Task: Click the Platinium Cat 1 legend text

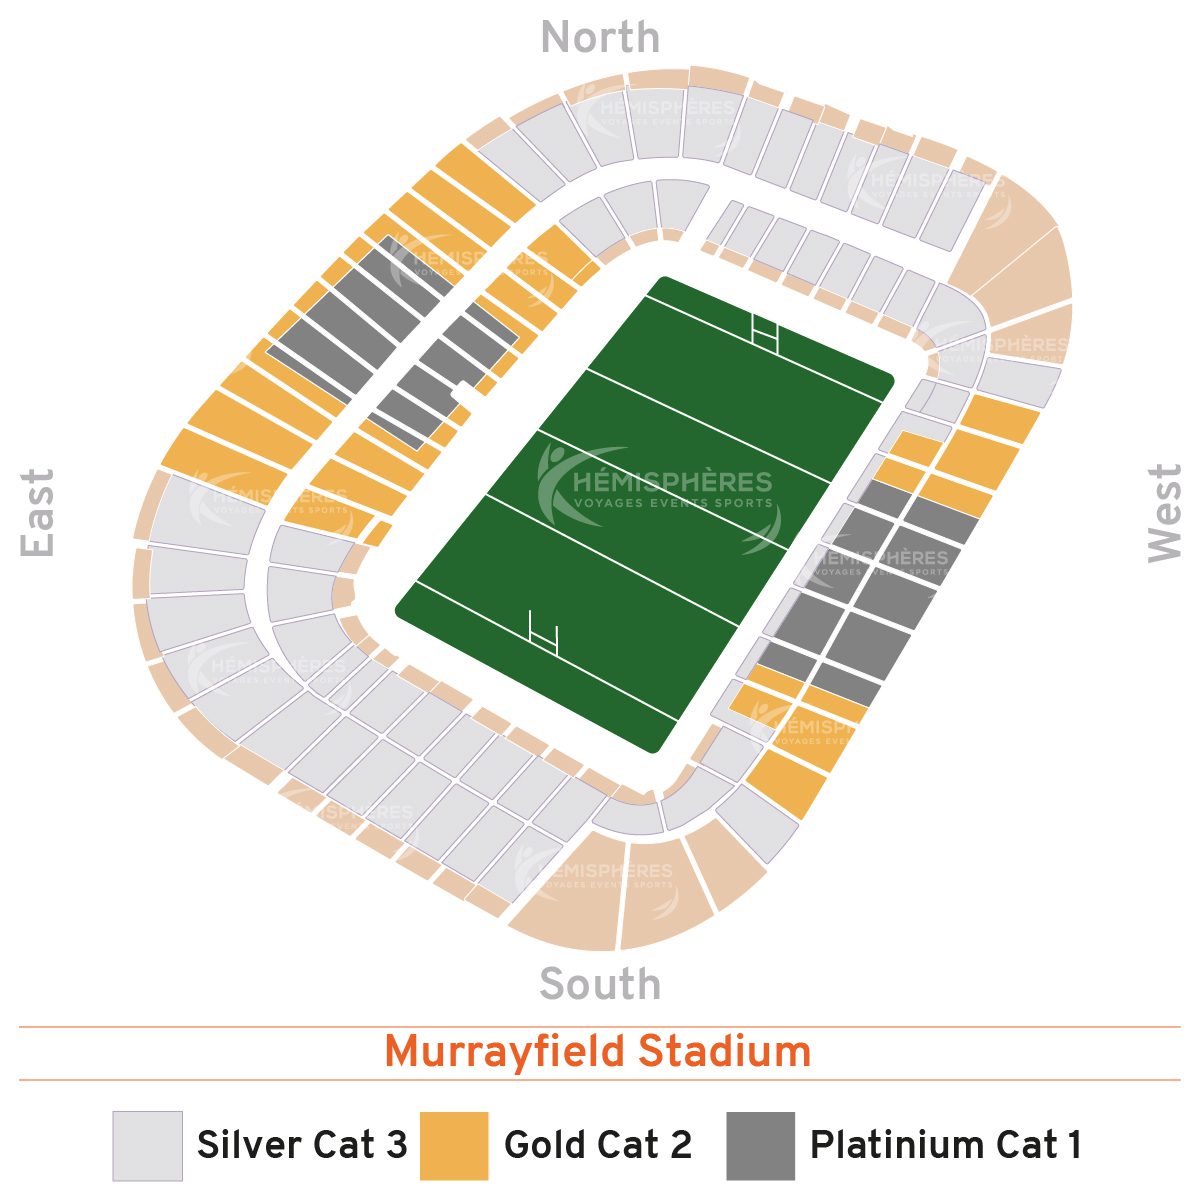Action: (946, 1145)
